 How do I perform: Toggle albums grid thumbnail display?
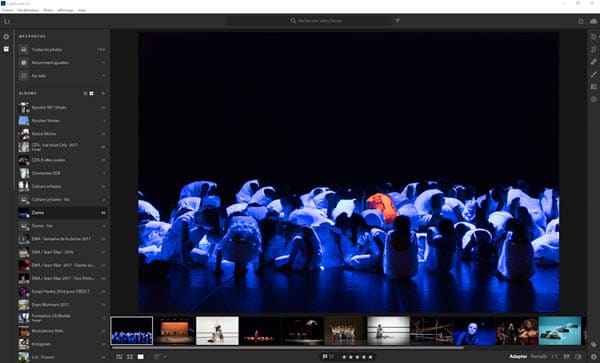pos(91,93)
